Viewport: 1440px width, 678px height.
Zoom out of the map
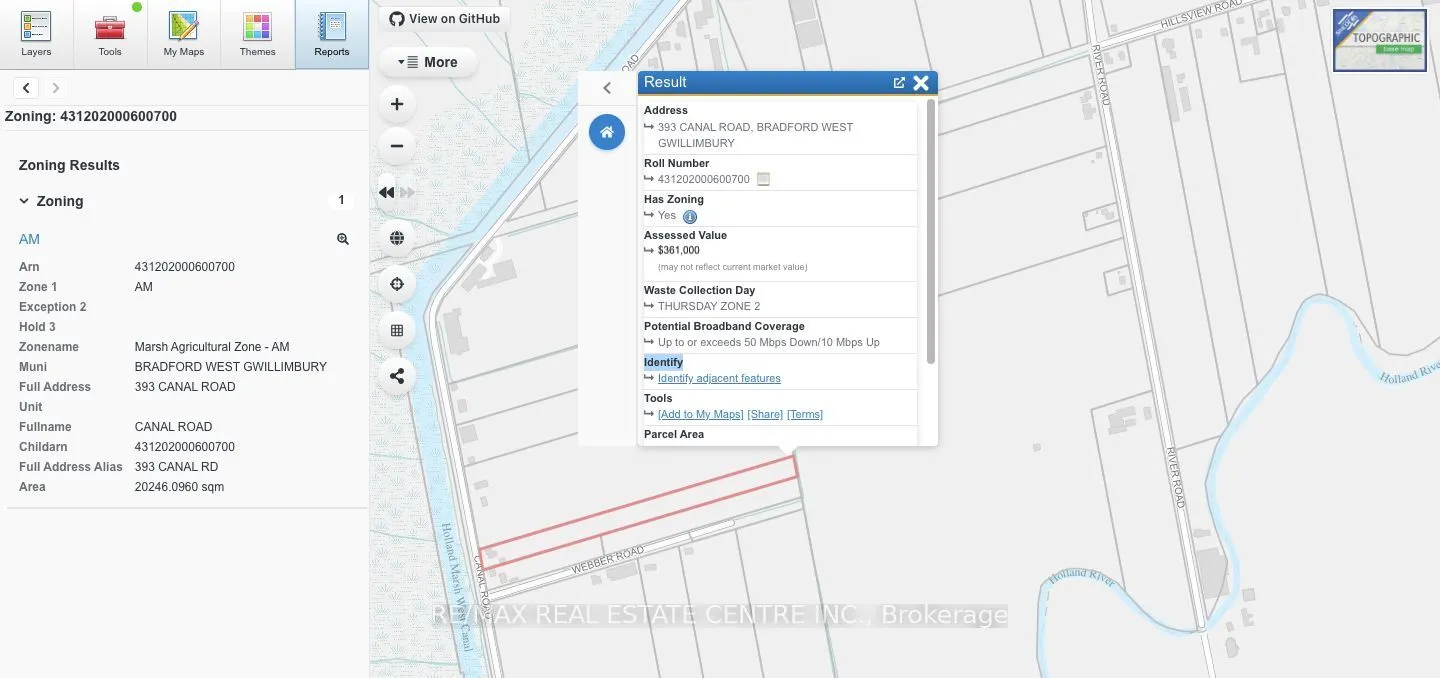pyautogui.click(x=397, y=146)
